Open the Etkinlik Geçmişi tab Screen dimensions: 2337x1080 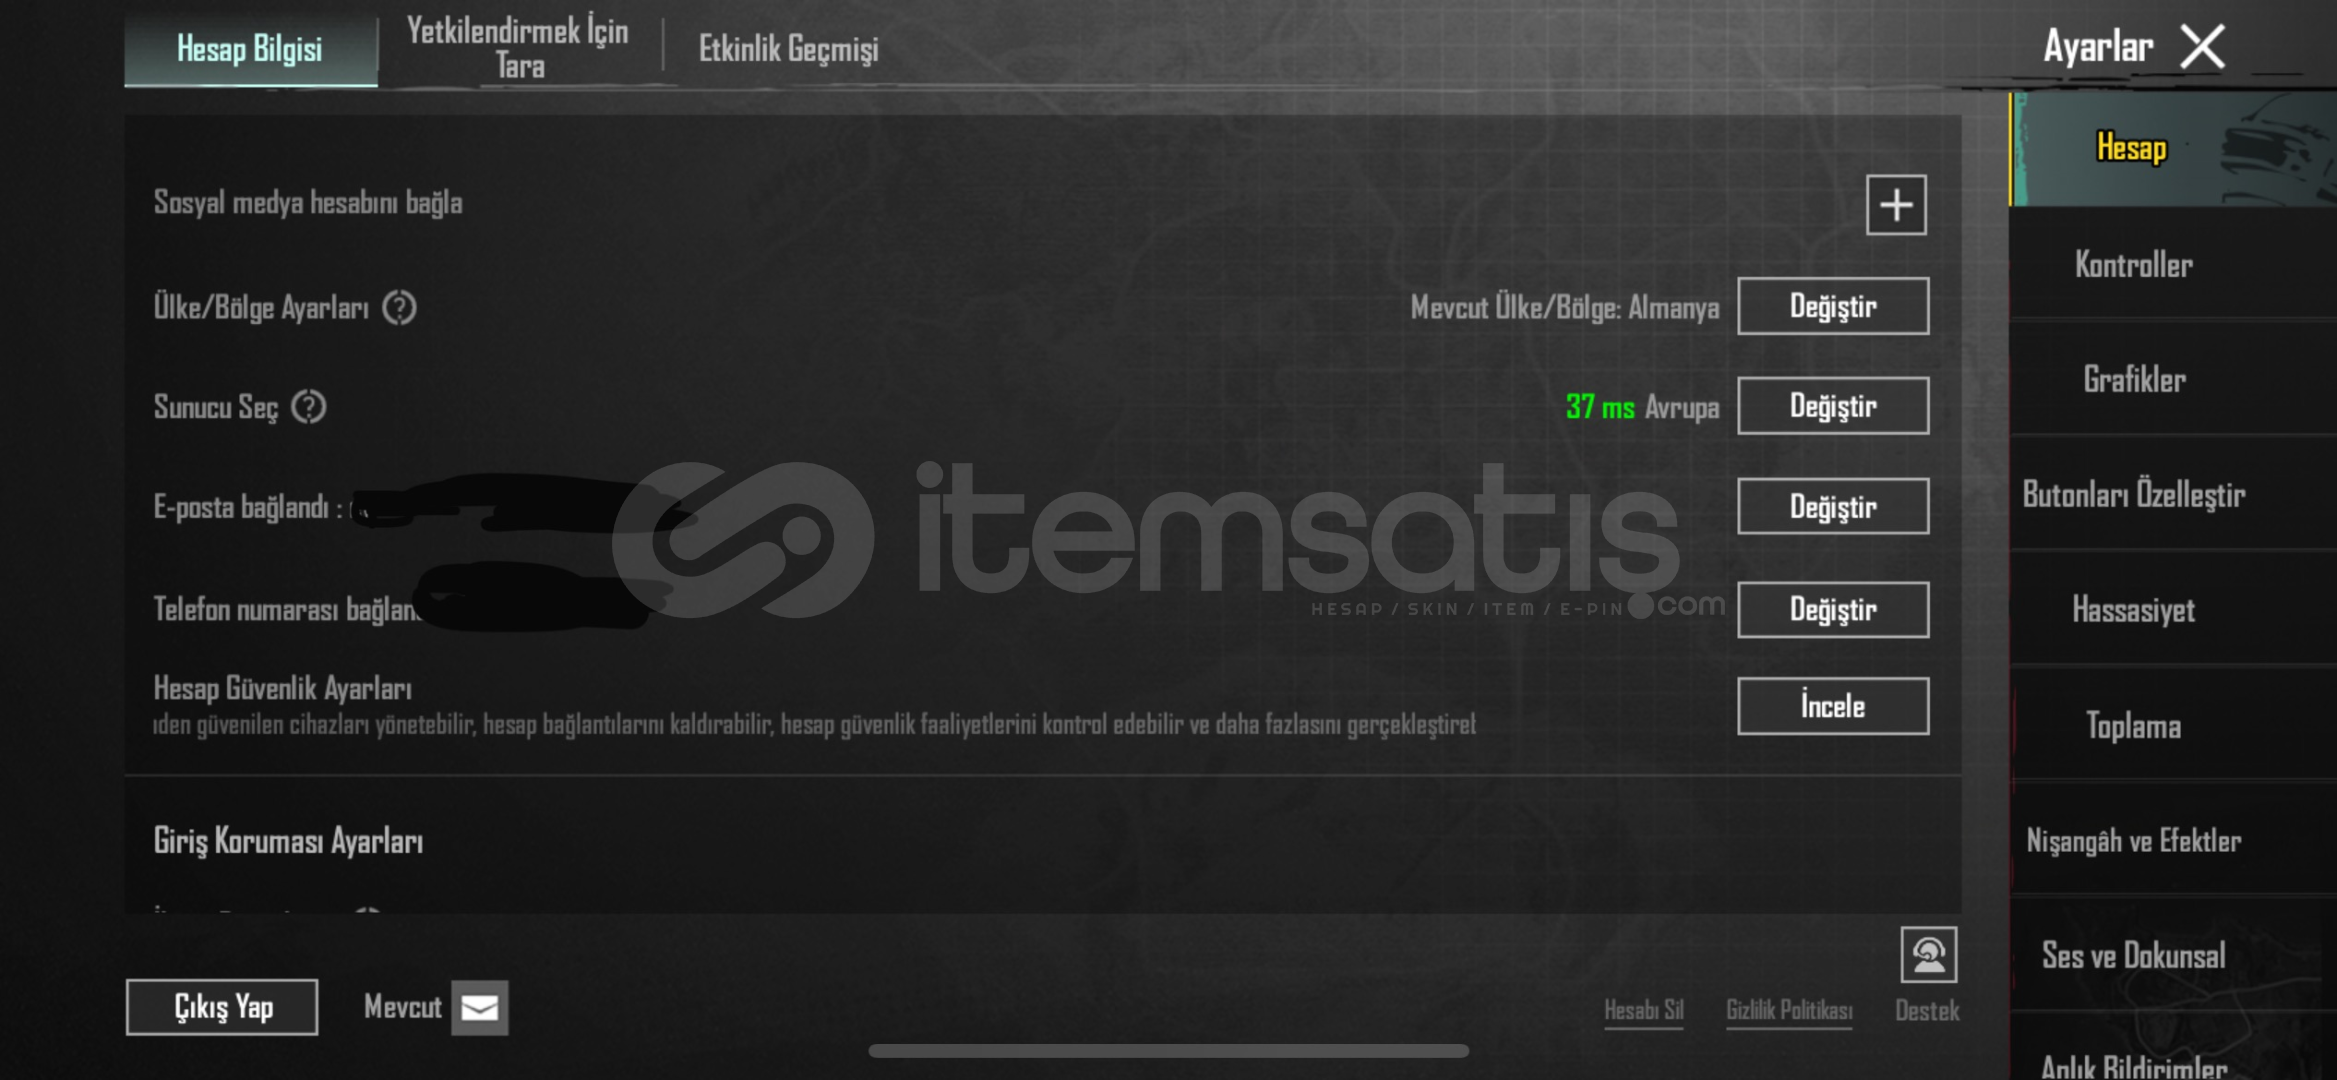(x=788, y=48)
